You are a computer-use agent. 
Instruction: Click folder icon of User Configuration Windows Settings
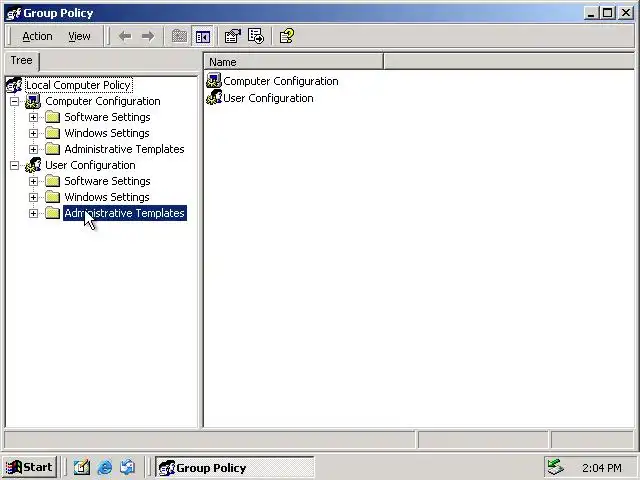click(x=53, y=197)
